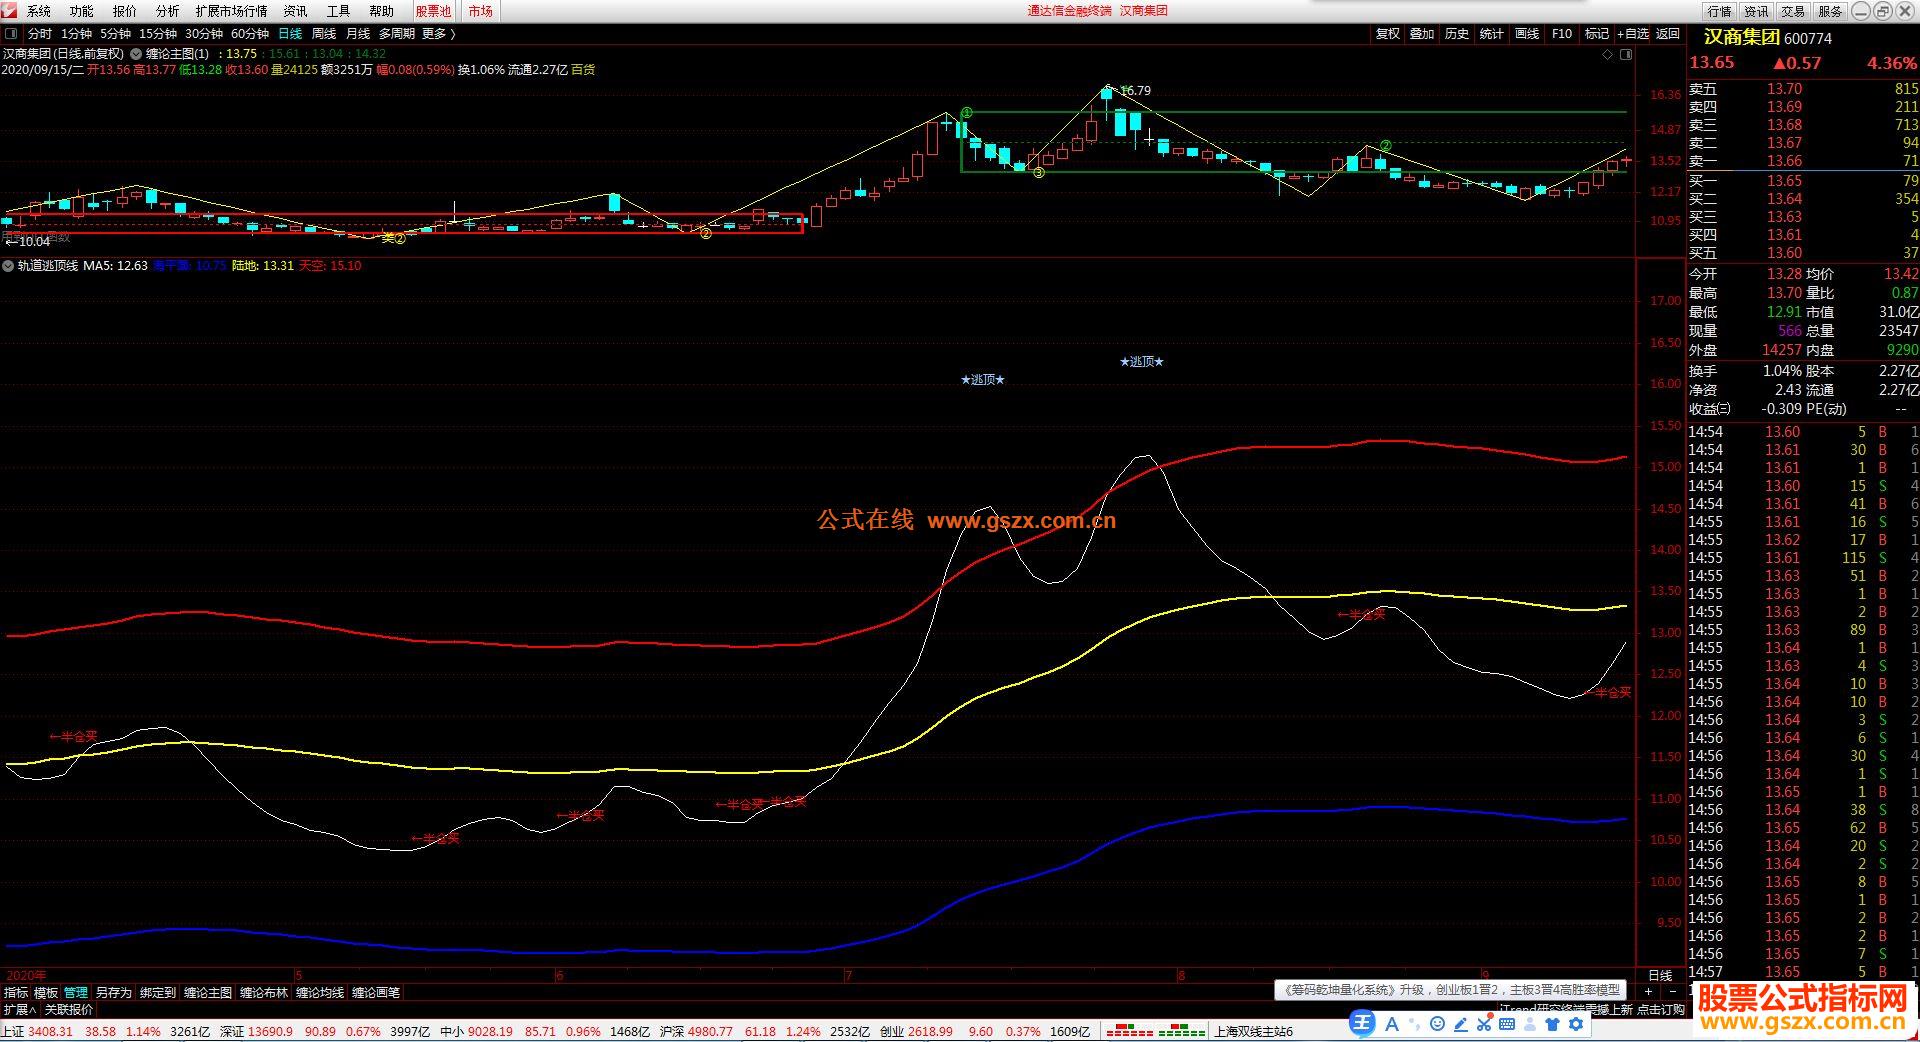This screenshot has height=1042, width=1920.
Task: Switch to 5分钟 period
Action: click(115, 34)
